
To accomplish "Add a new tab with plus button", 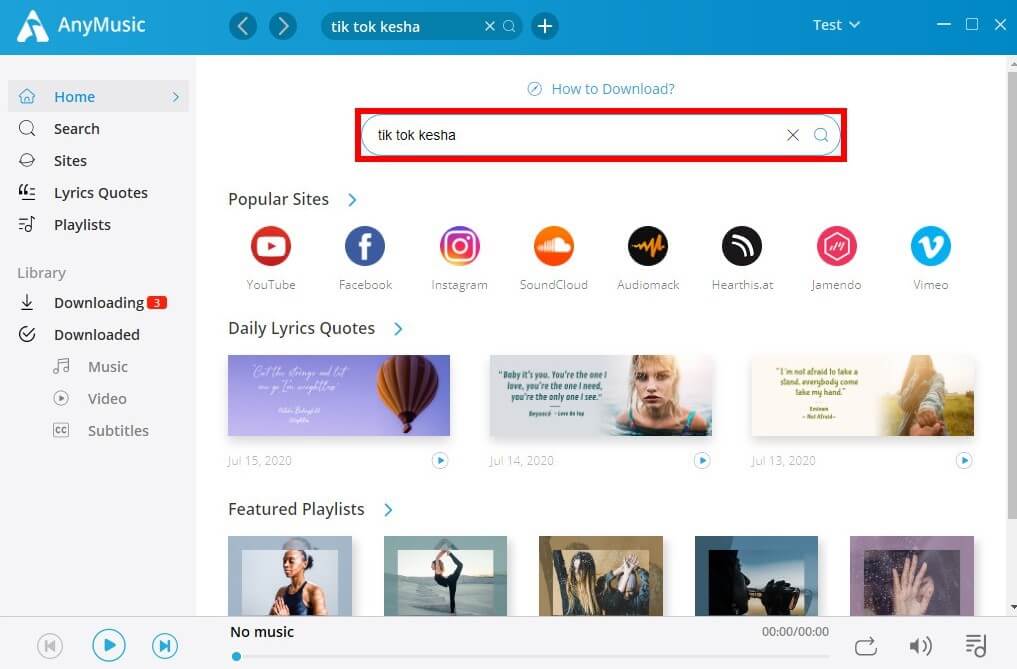I will 545,27.
